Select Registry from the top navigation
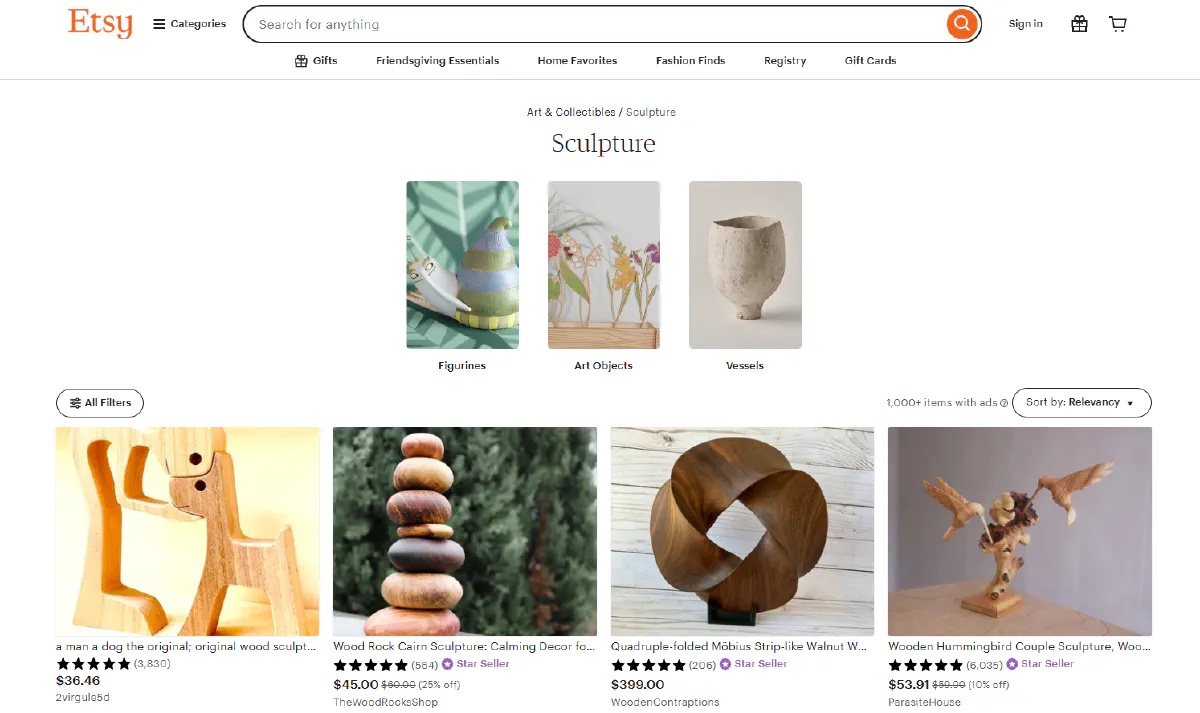1200x713 pixels. coord(785,60)
